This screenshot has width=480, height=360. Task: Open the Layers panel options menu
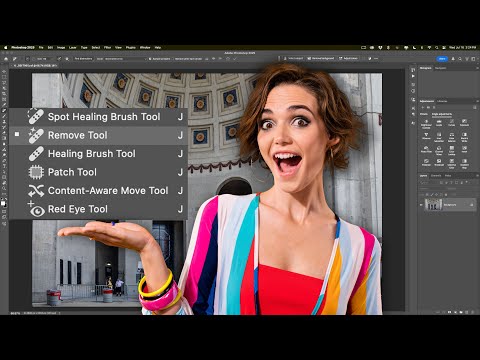(477, 176)
